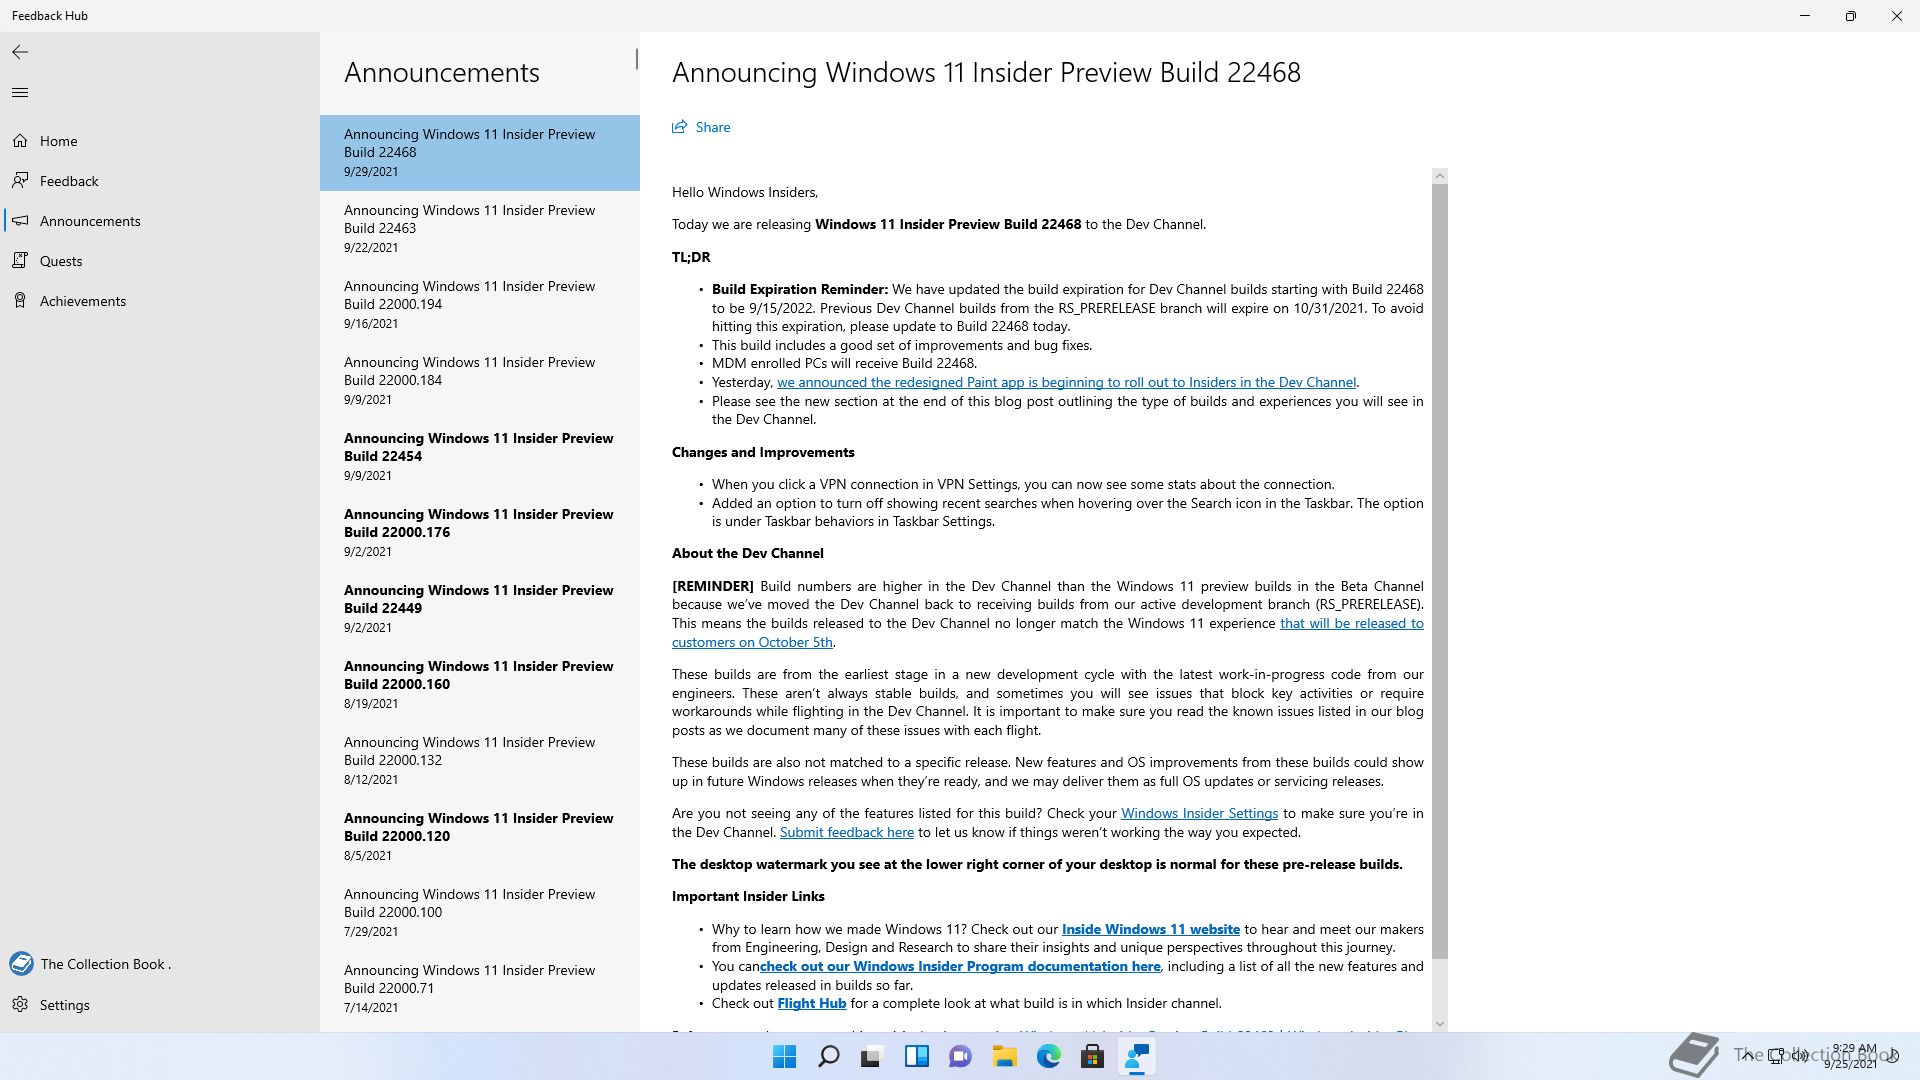Open Widgets from the taskbar

coord(916,1056)
